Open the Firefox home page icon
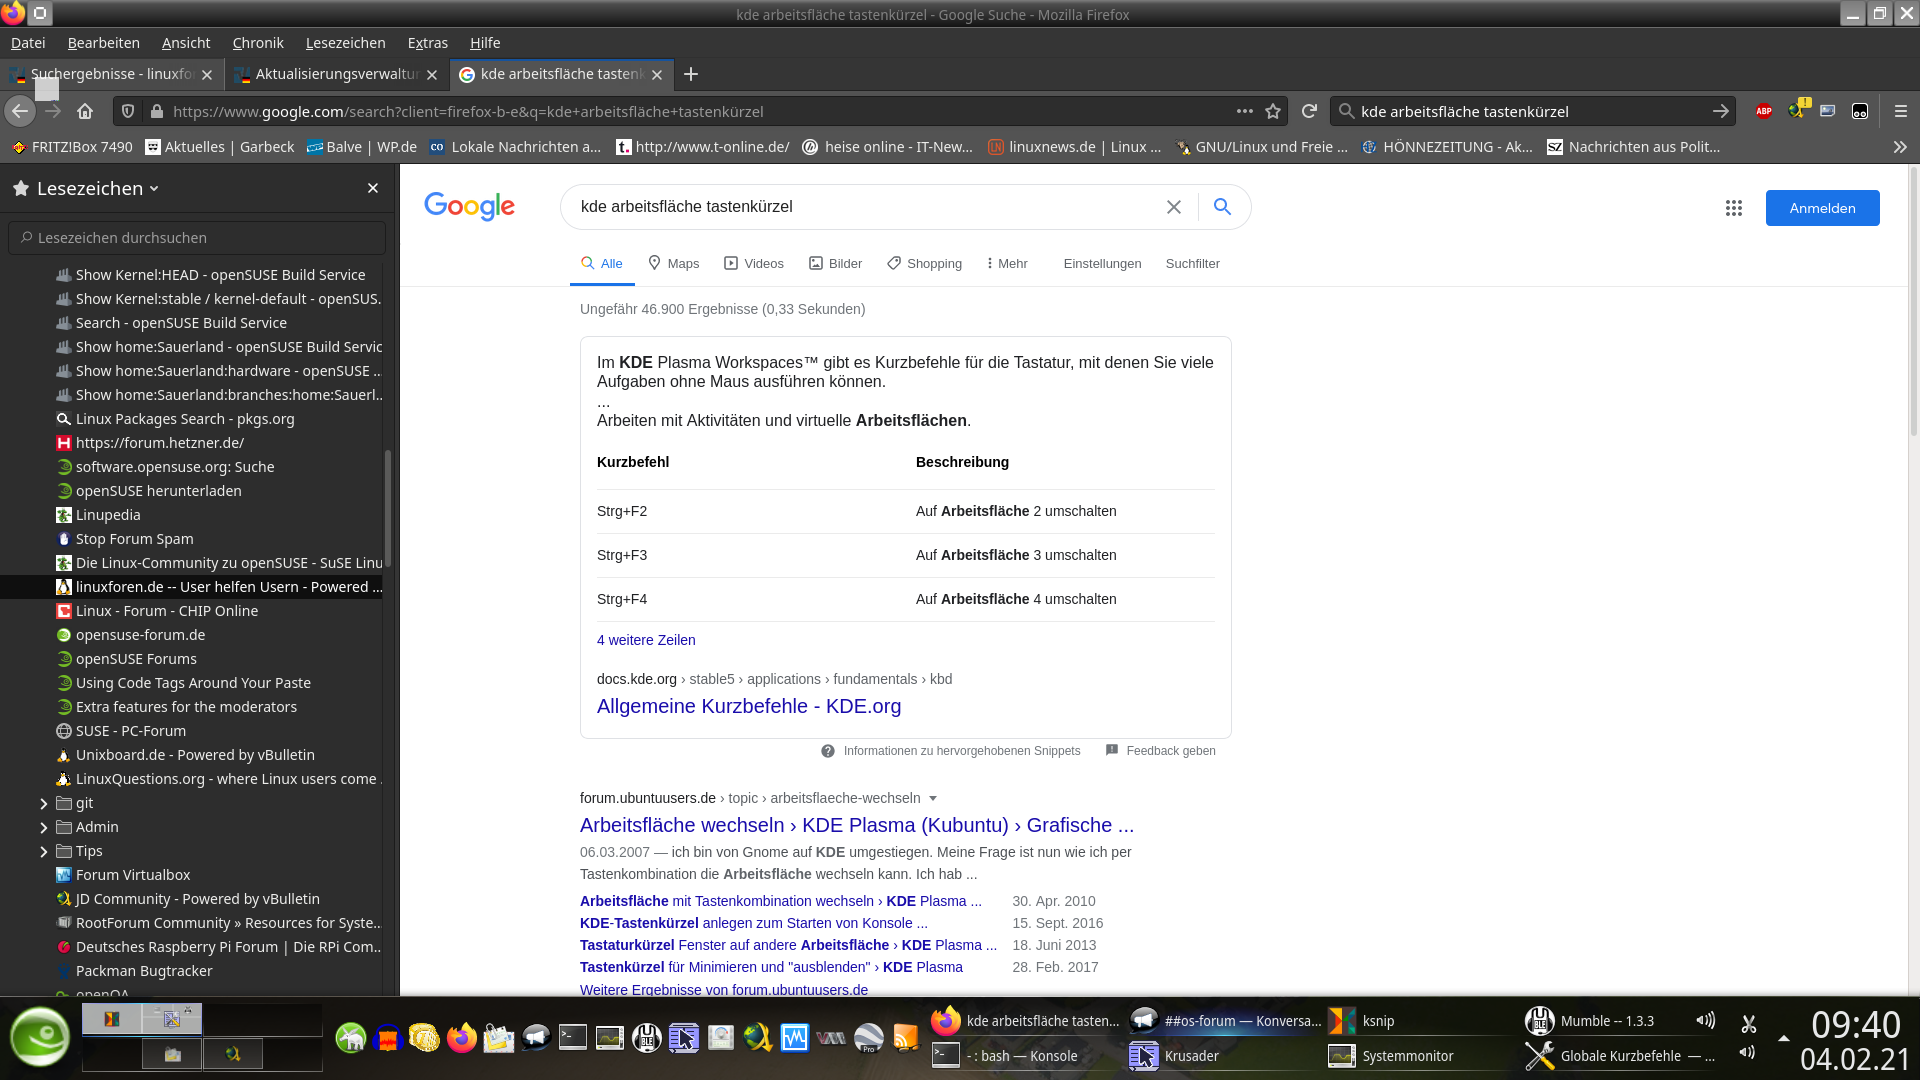 (x=85, y=111)
